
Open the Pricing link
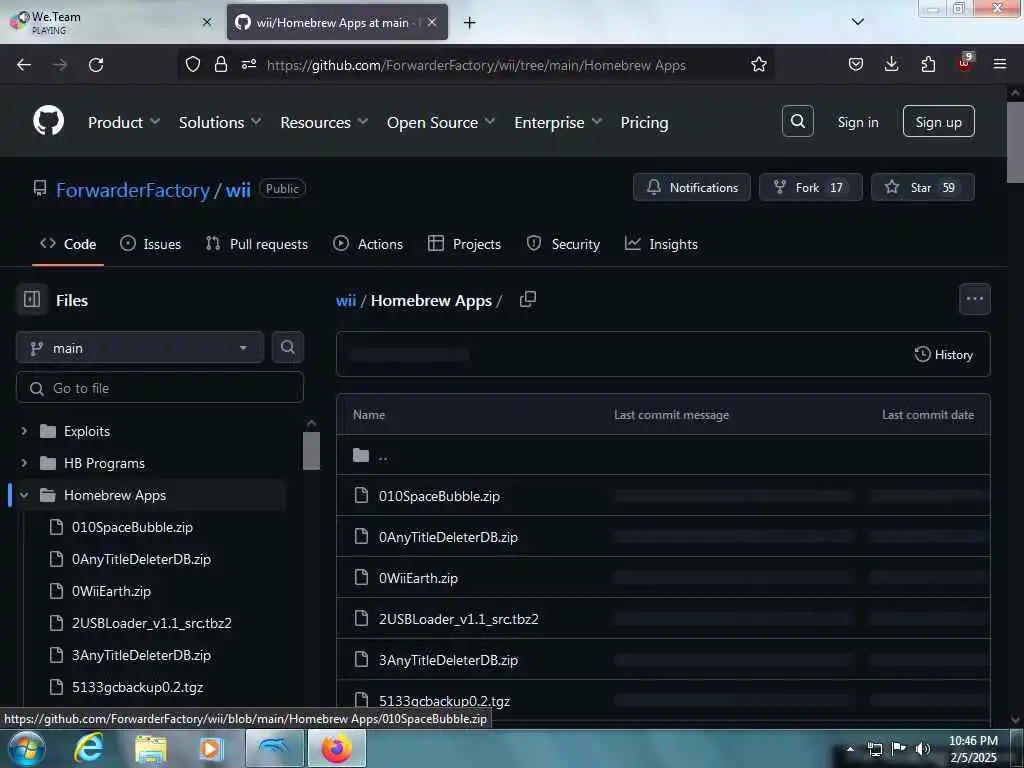644,122
